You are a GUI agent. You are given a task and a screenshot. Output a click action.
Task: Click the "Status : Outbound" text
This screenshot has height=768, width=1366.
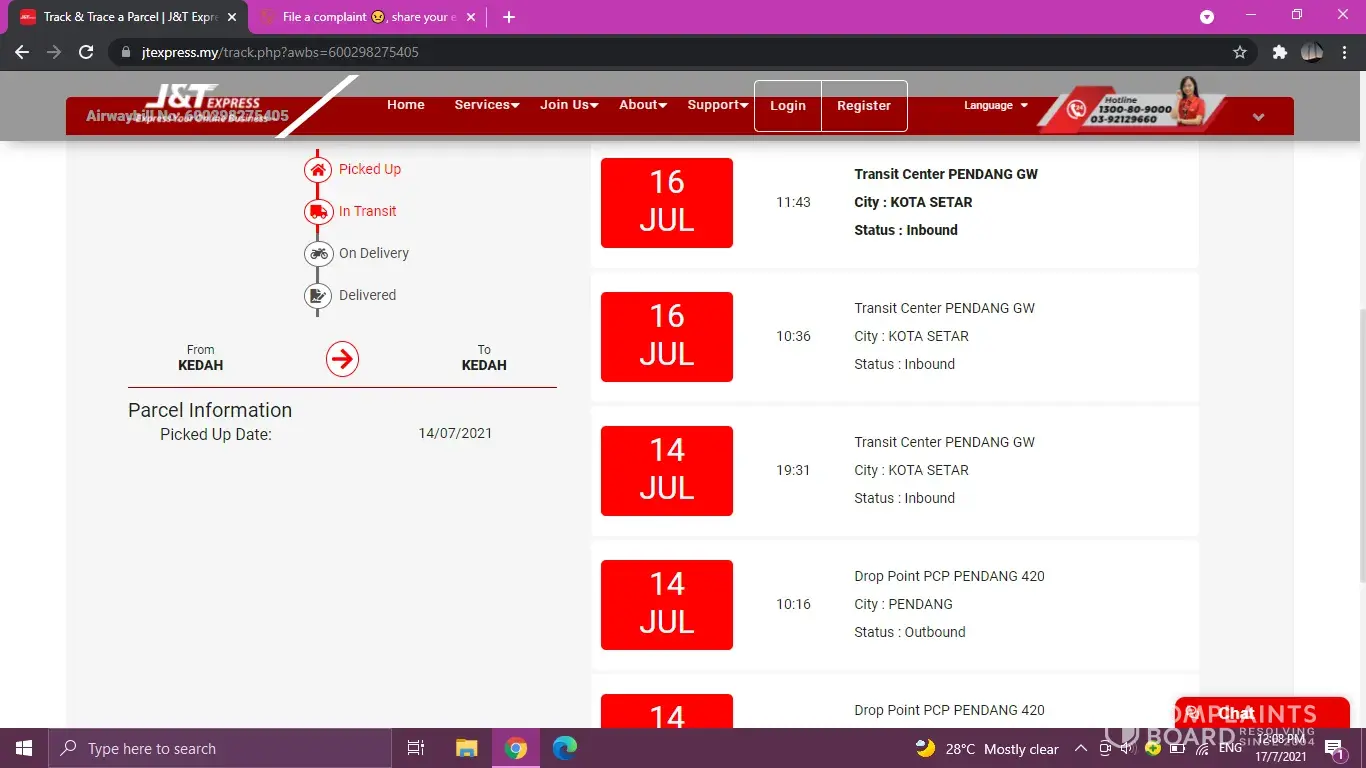click(x=910, y=632)
